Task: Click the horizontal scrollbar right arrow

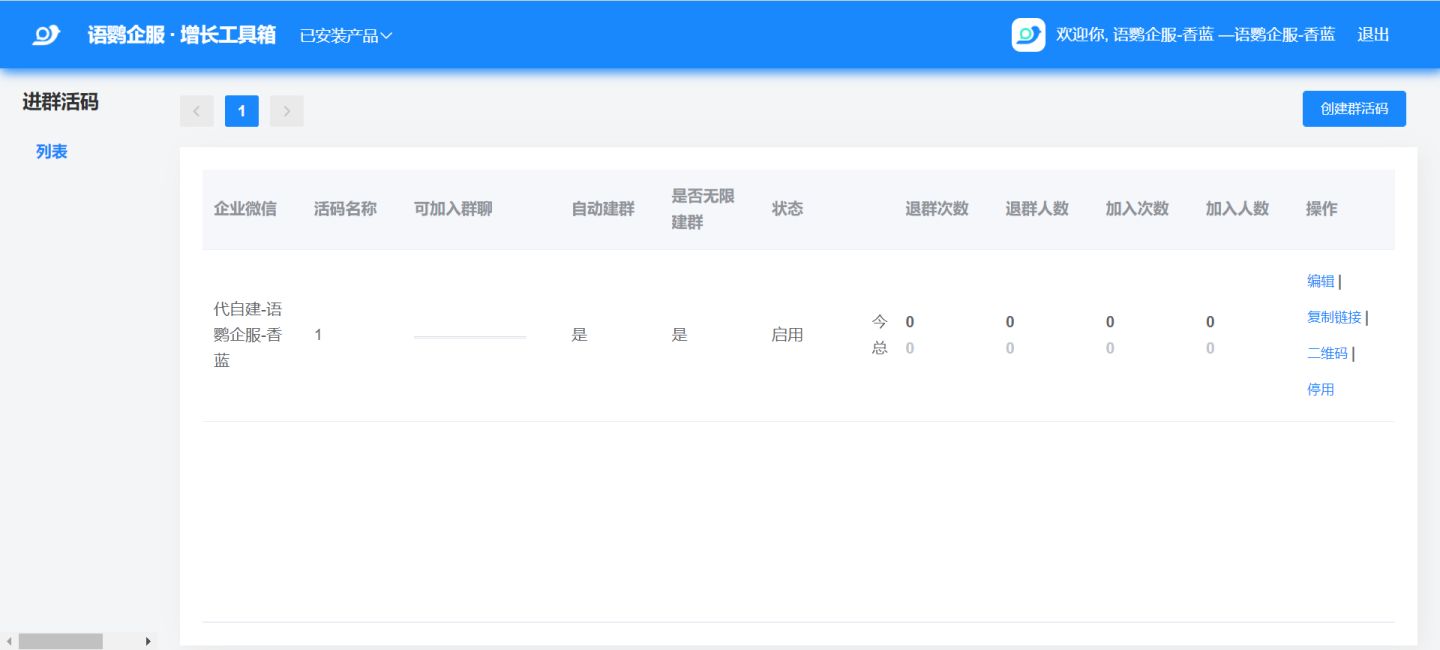Action: point(149,641)
